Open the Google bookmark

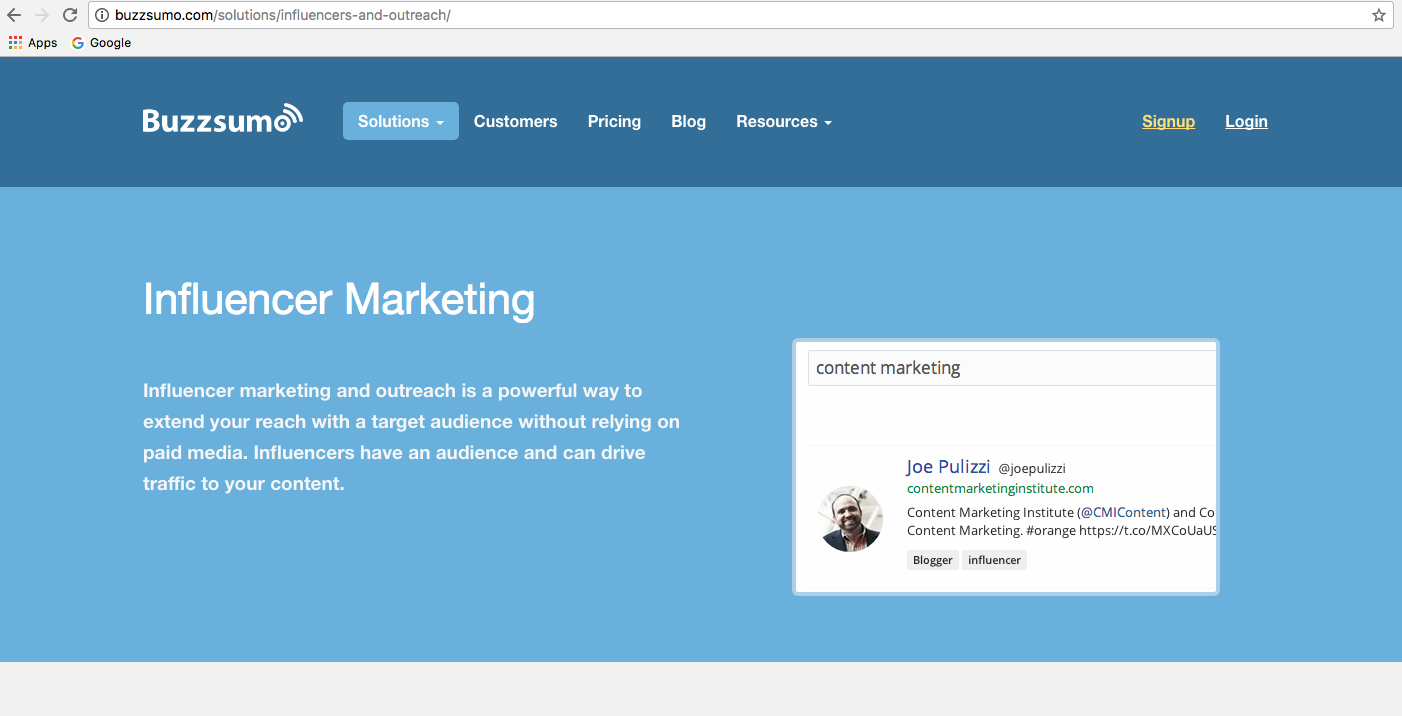[101, 43]
